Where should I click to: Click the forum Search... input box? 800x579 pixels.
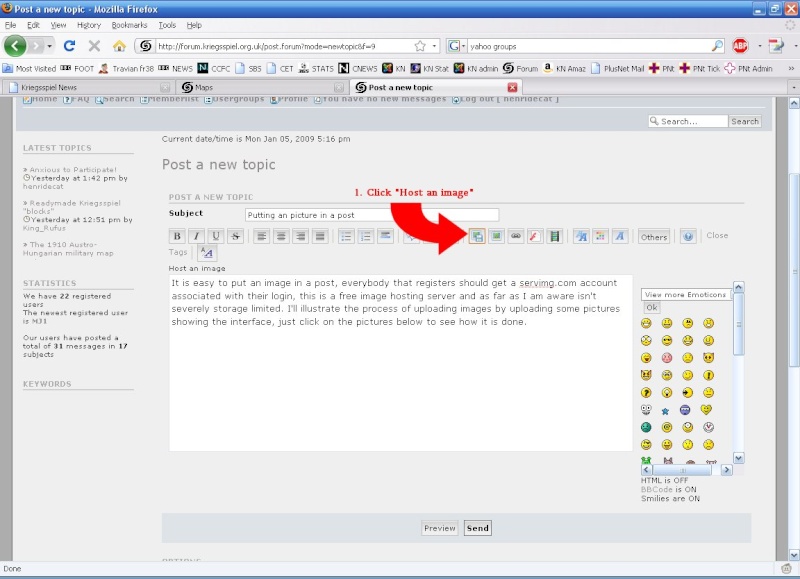point(688,121)
